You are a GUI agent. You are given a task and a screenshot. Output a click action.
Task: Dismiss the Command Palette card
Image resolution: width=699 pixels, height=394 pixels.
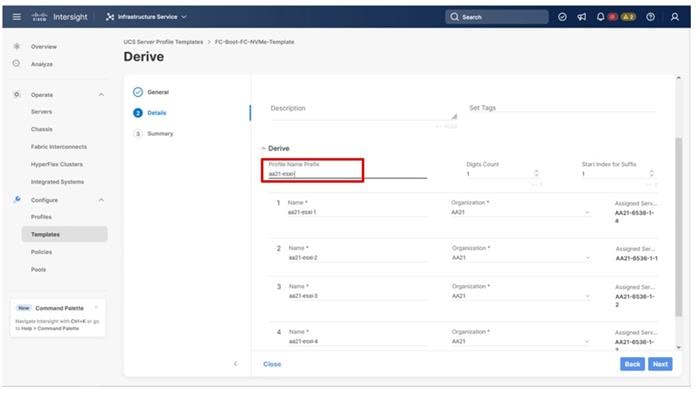[96, 308]
